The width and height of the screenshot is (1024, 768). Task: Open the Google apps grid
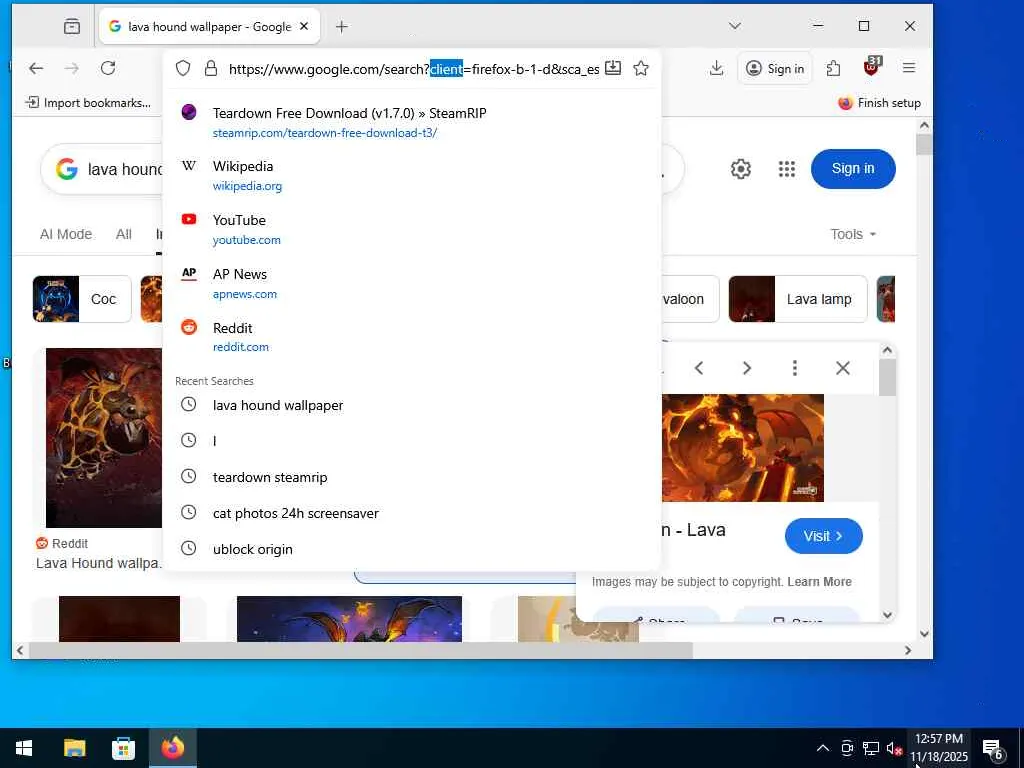(x=787, y=169)
